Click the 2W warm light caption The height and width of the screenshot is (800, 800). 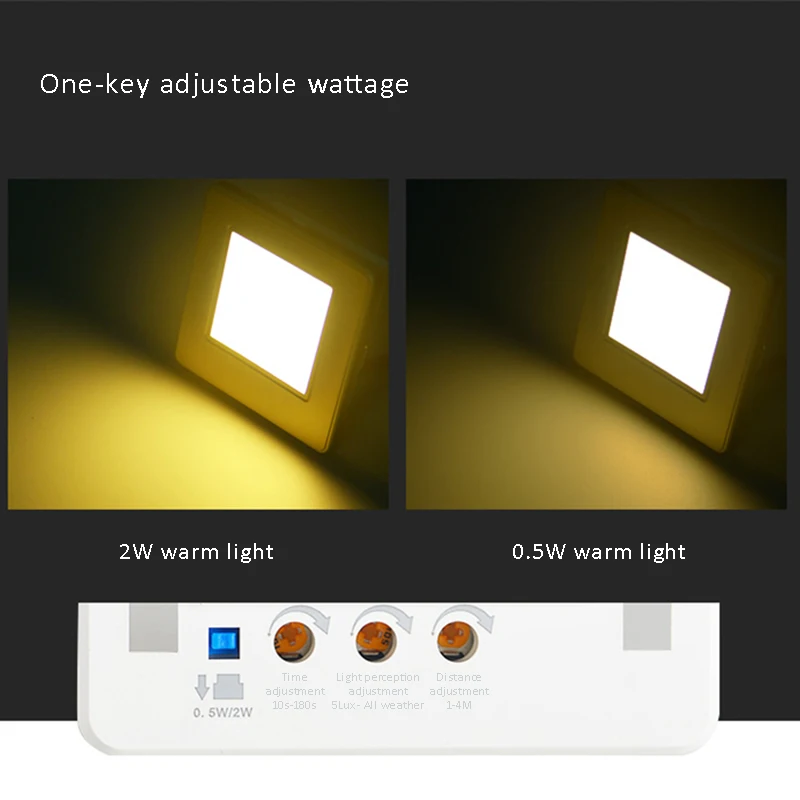196,552
